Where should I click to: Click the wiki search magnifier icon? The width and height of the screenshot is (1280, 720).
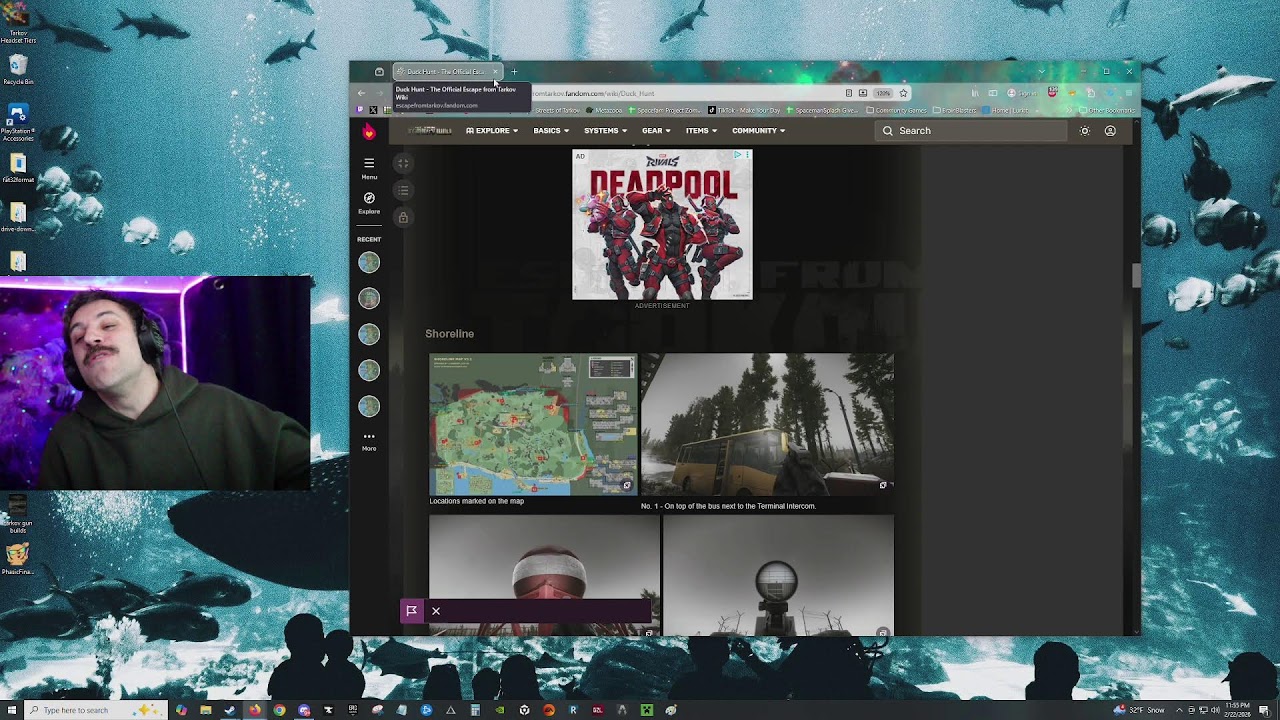[887, 131]
